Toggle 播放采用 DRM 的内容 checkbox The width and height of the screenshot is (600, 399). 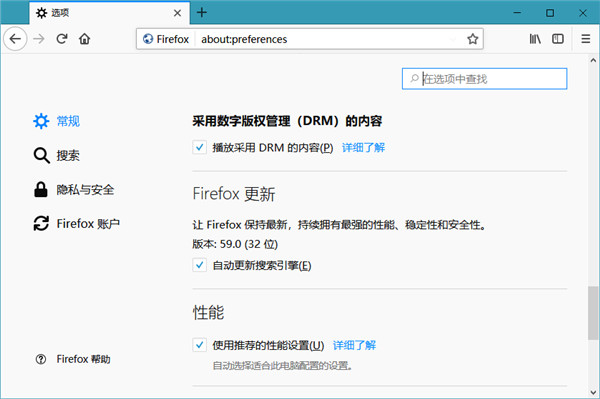(199, 147)
